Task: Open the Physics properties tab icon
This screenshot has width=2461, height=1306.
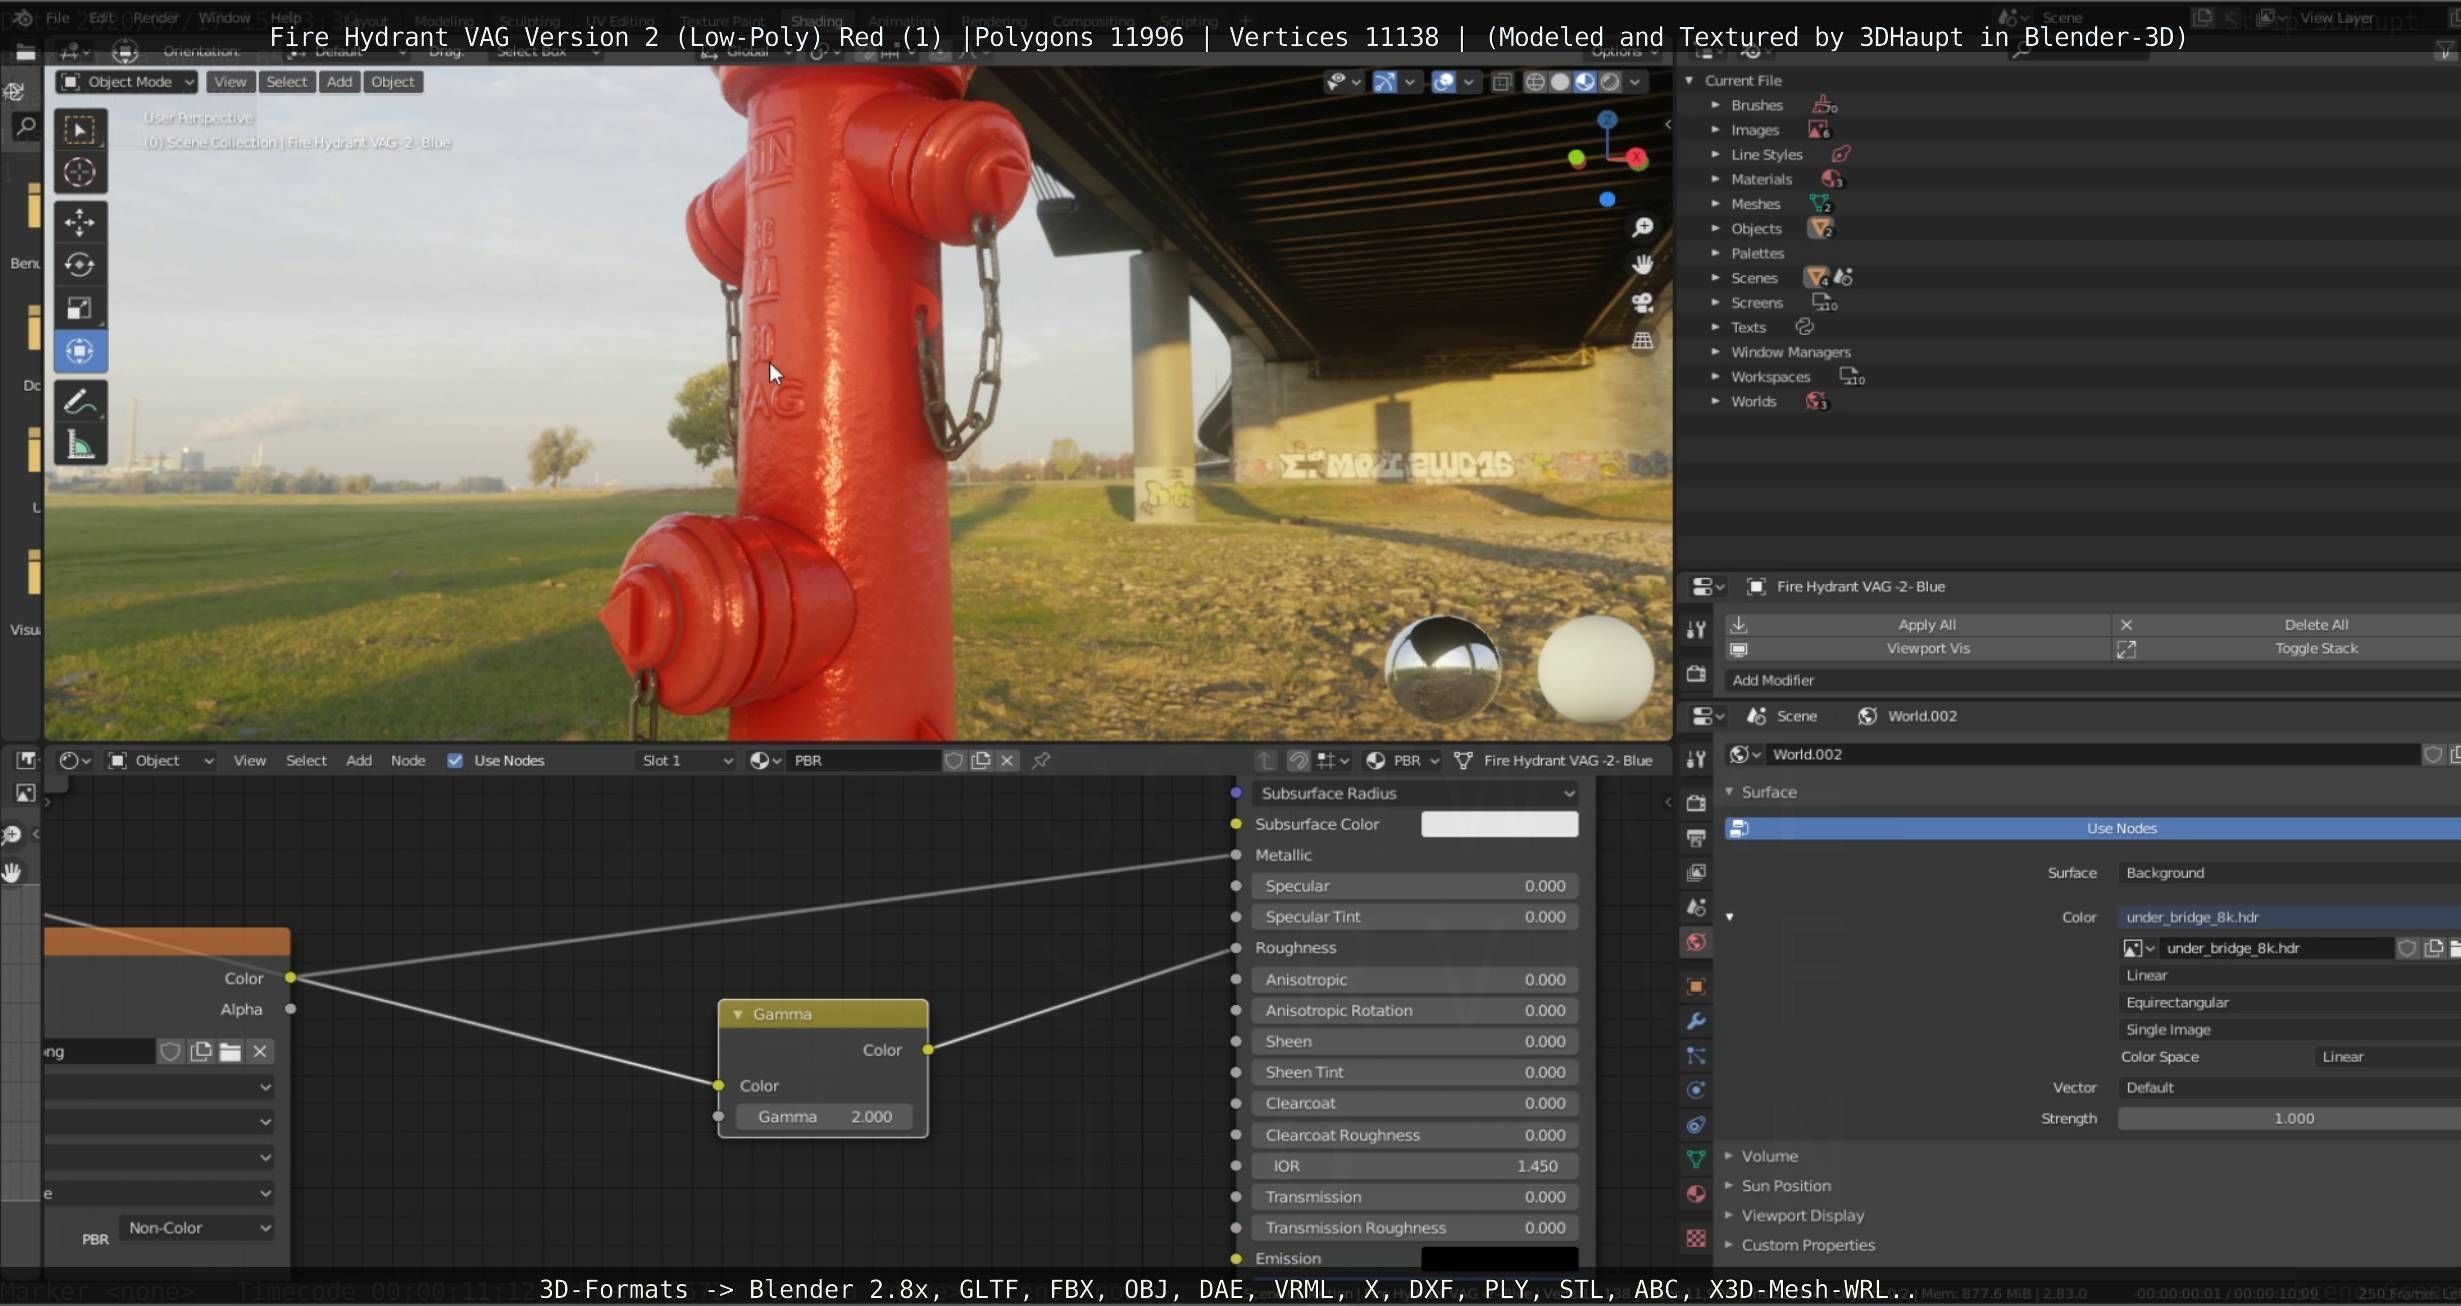Action: 1696,1090
